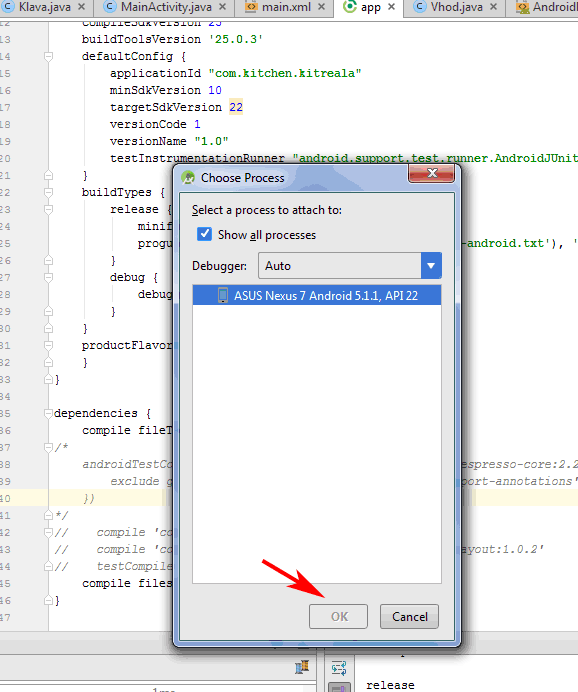Close the app gradle tab

click(x=391, y=7)
